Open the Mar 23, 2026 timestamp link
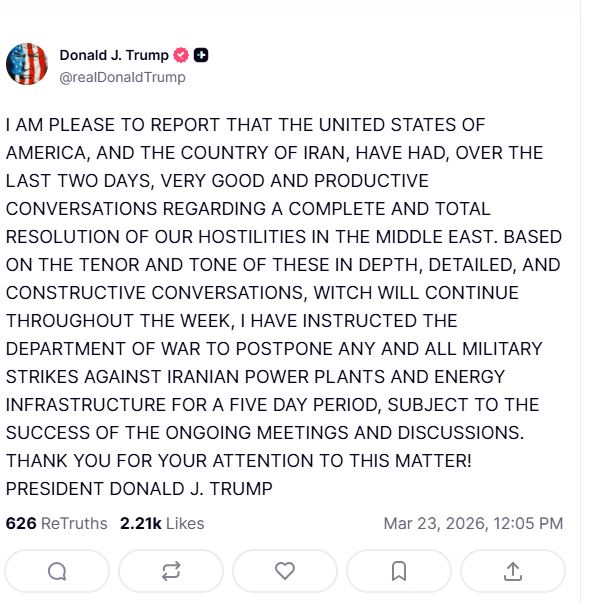603x604 pixels. click(473, 523)
